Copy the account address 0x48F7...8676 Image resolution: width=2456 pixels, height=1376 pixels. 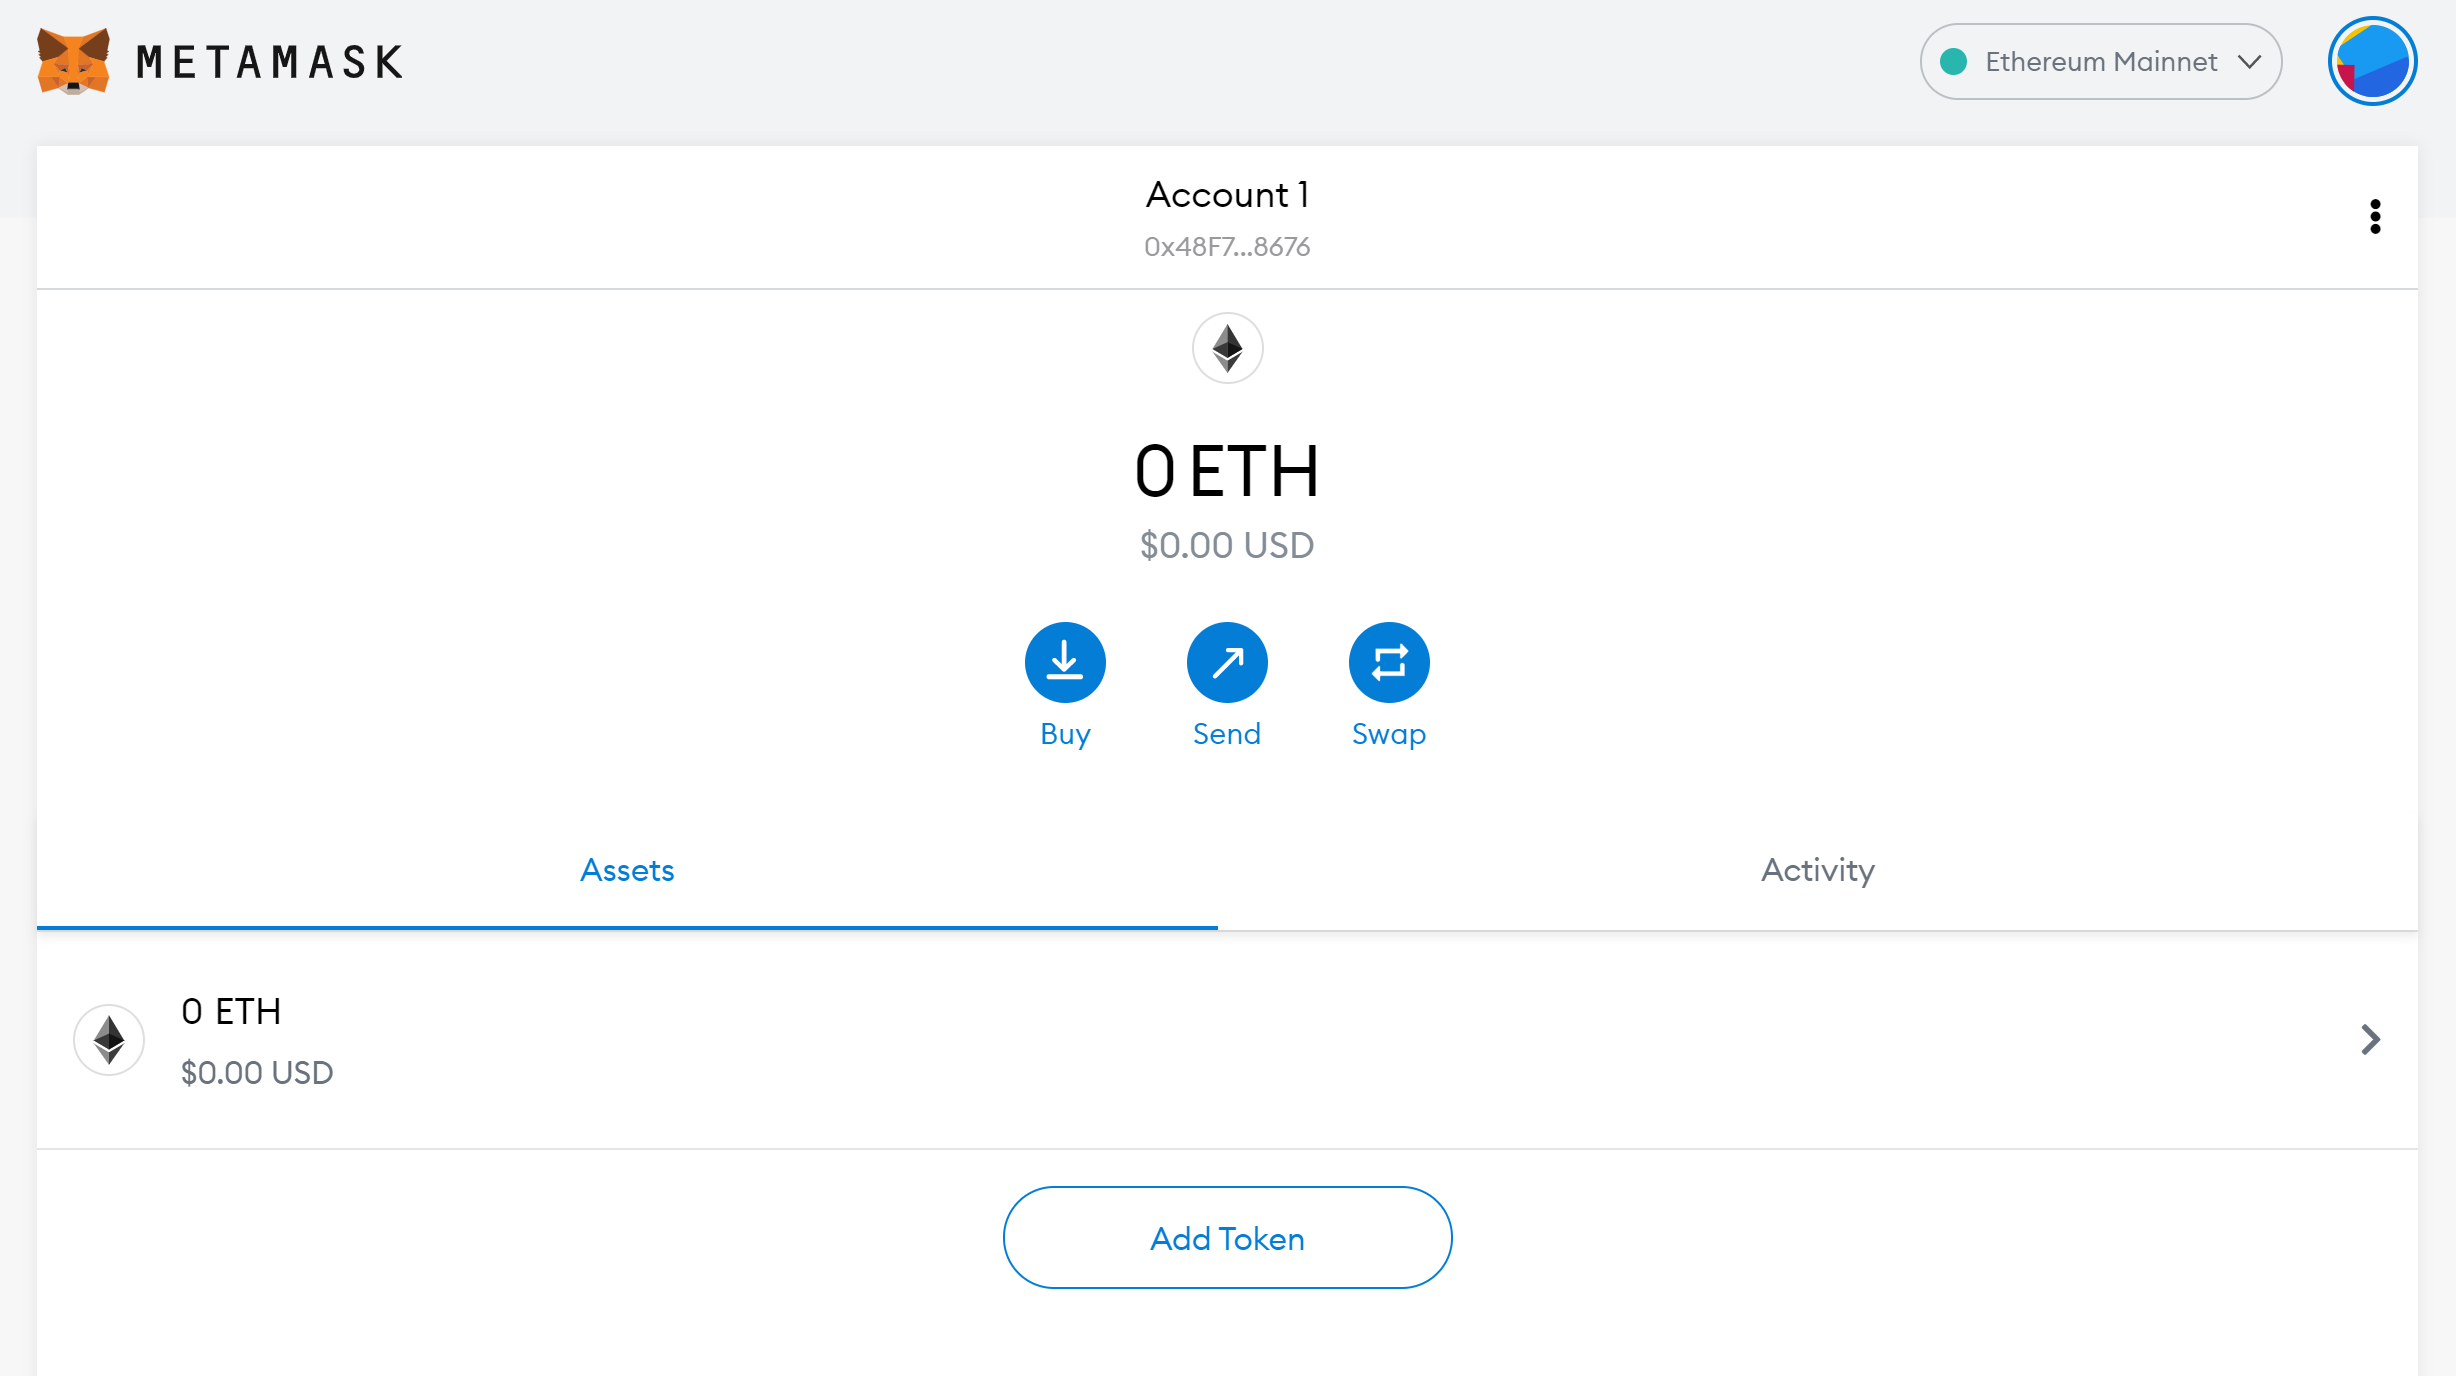tap(1227, 247)
